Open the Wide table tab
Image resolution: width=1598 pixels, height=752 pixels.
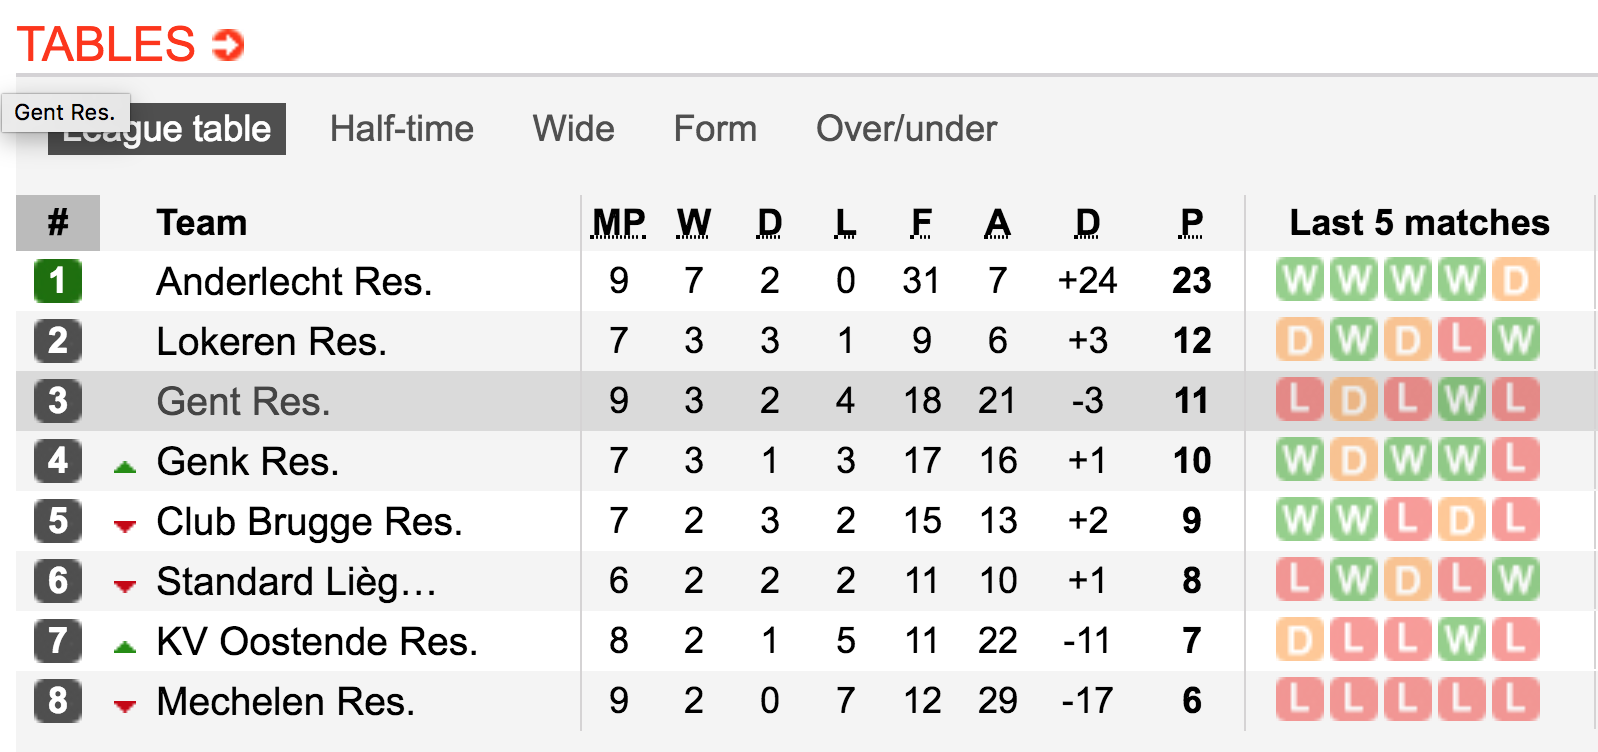click(x=574, y=129)
